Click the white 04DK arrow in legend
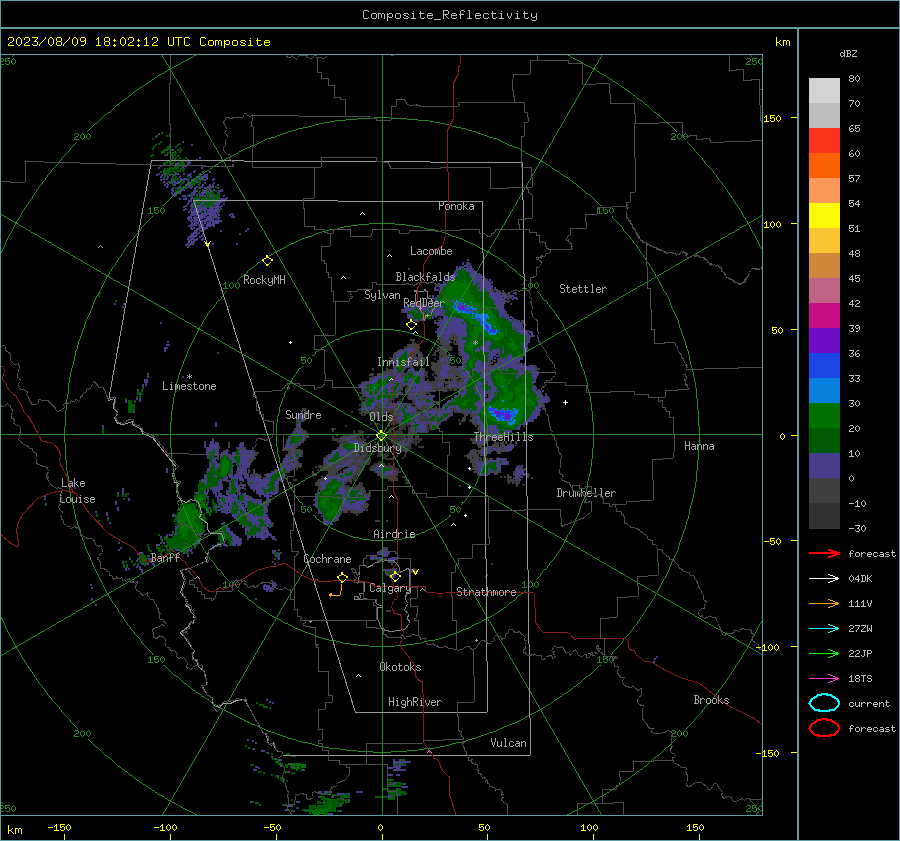 824,578
